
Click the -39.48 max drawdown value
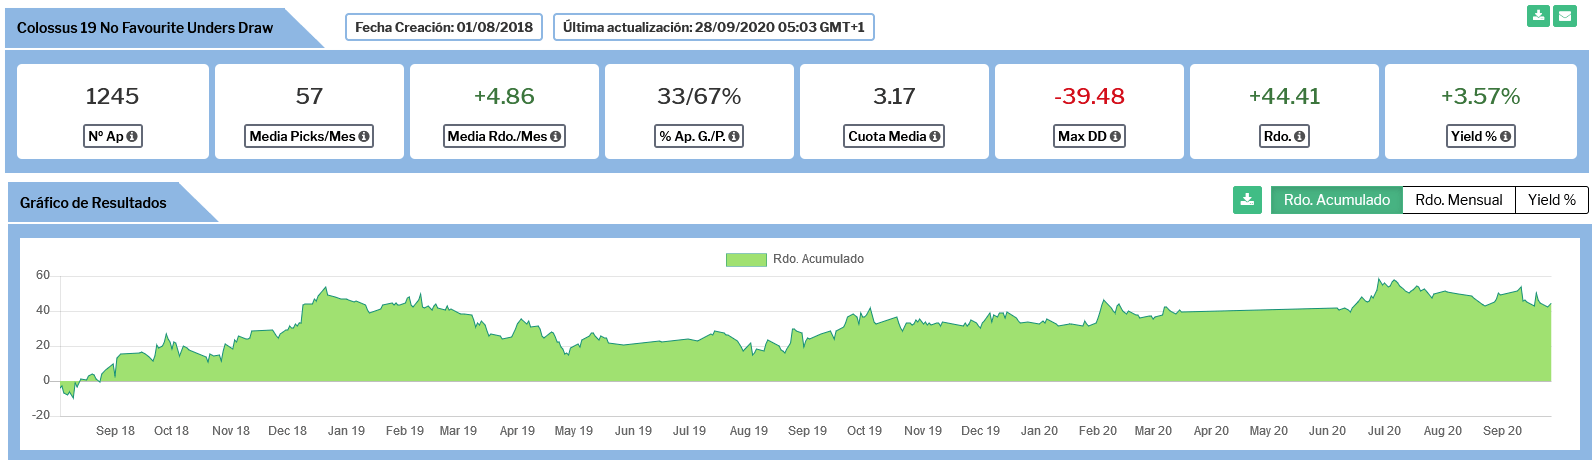click(1089, 96)
